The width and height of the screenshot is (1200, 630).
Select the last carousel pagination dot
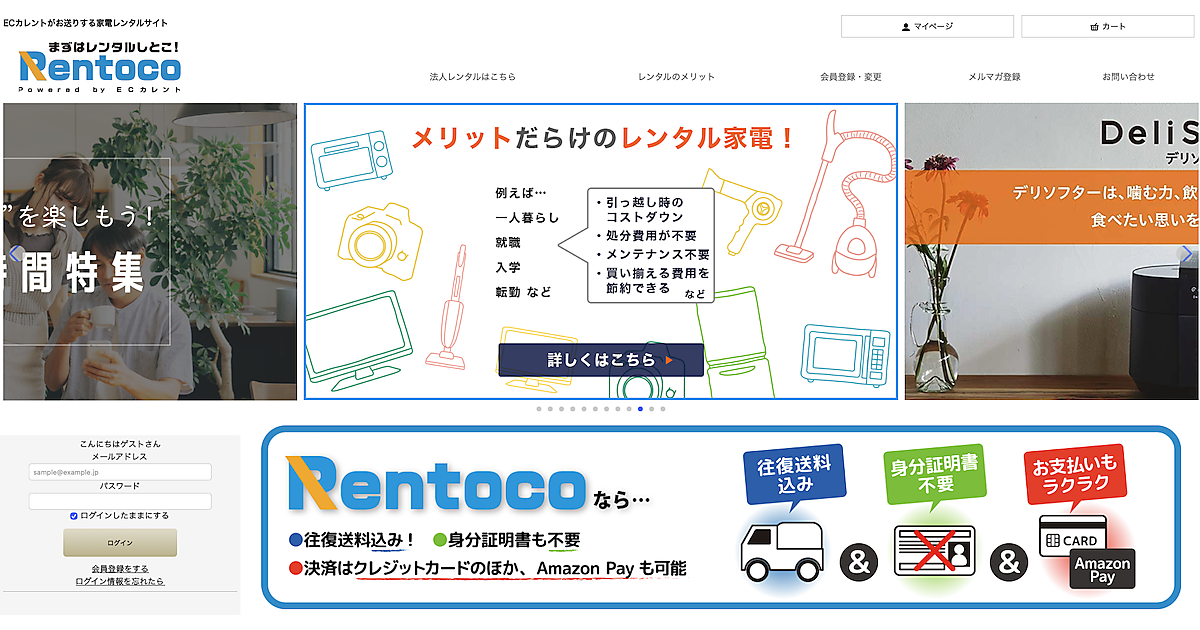pos(662,409)
